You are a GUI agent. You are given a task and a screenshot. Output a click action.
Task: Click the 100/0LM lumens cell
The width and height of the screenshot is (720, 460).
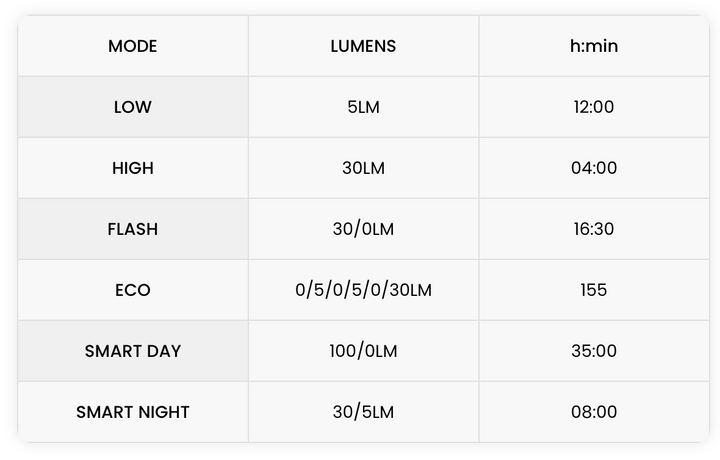click(x=363, y=351)
